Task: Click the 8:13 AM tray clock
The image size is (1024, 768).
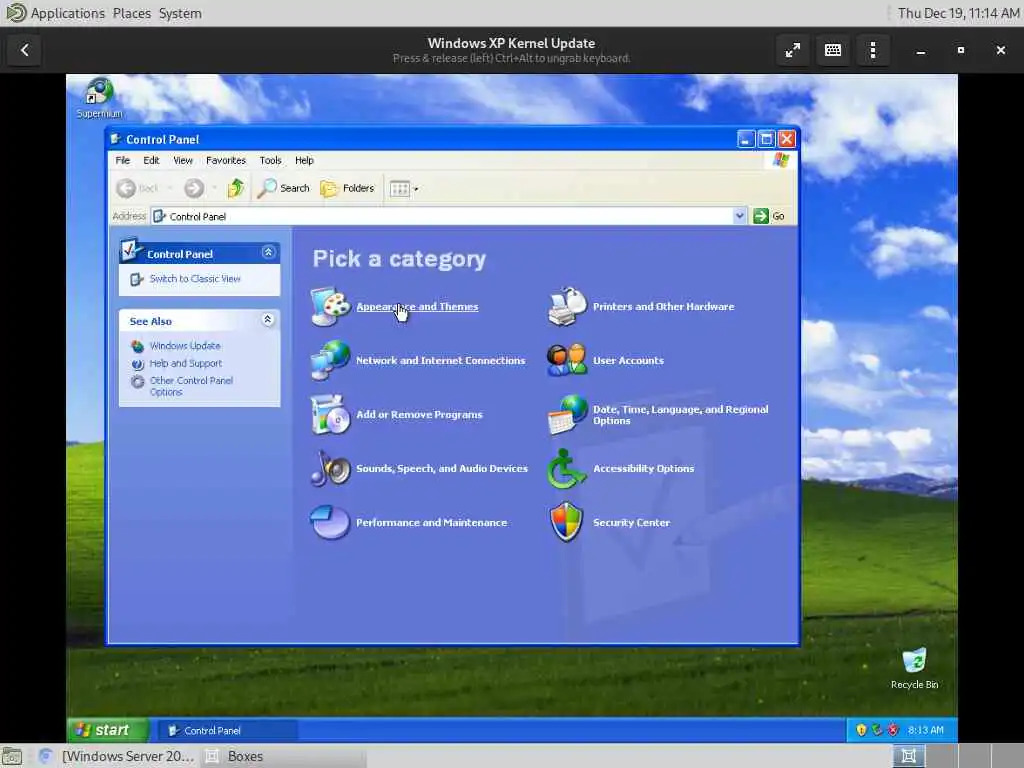Action: pyautogui.click(x=925, y=730)
